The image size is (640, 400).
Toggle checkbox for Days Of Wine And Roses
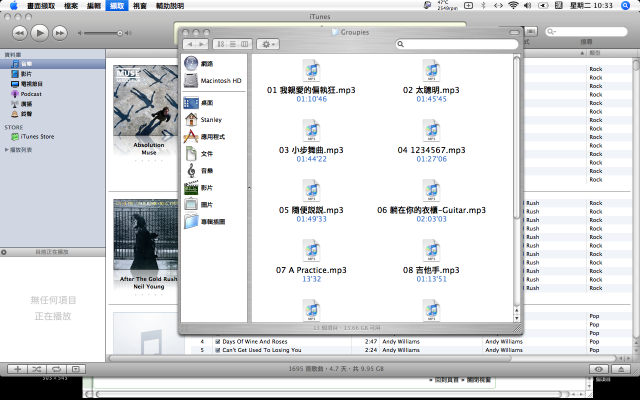[218, 342]
